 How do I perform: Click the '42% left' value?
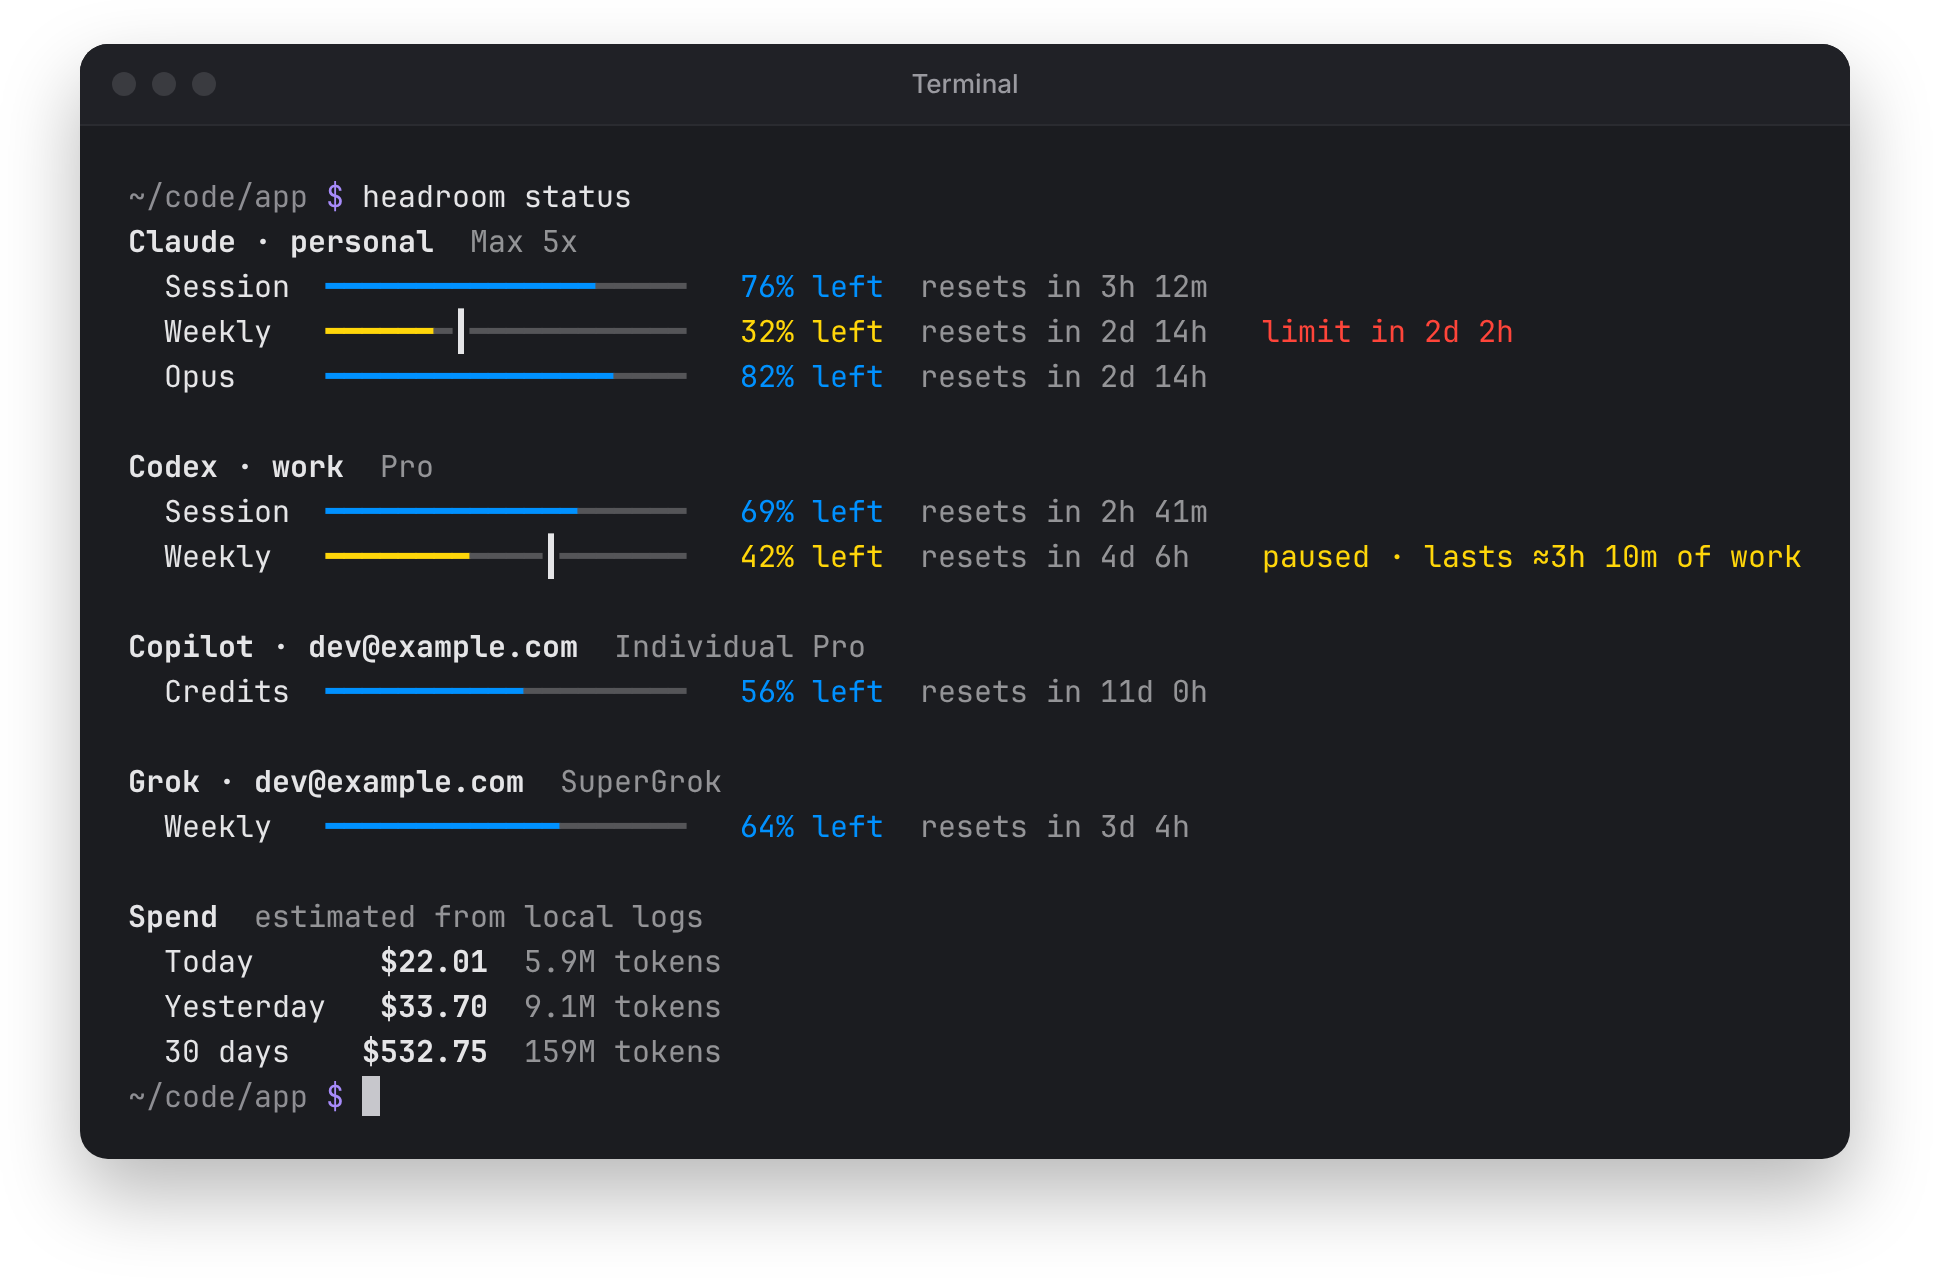point(812,557)
